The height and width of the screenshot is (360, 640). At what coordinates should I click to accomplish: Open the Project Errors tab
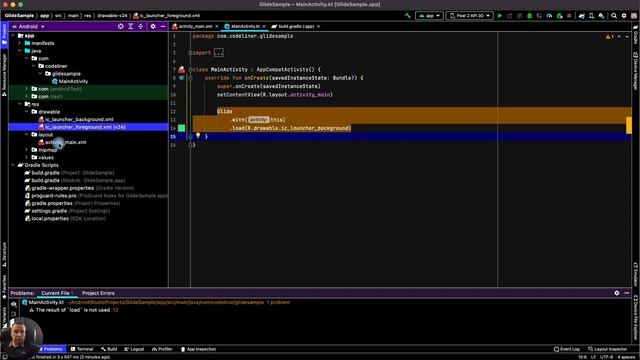(98, 293)
